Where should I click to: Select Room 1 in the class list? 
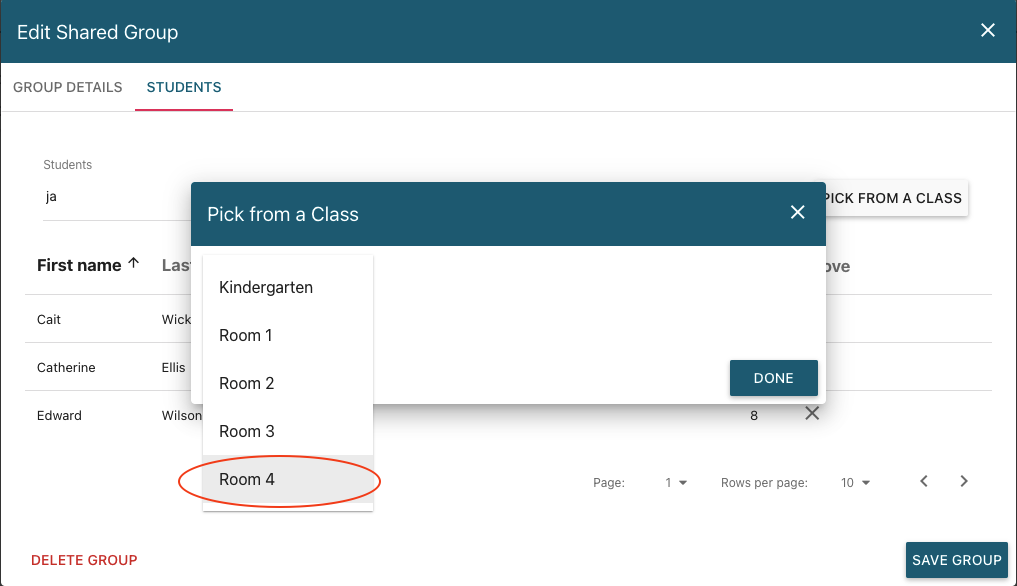pyautogui.click(x=246, y=336)
